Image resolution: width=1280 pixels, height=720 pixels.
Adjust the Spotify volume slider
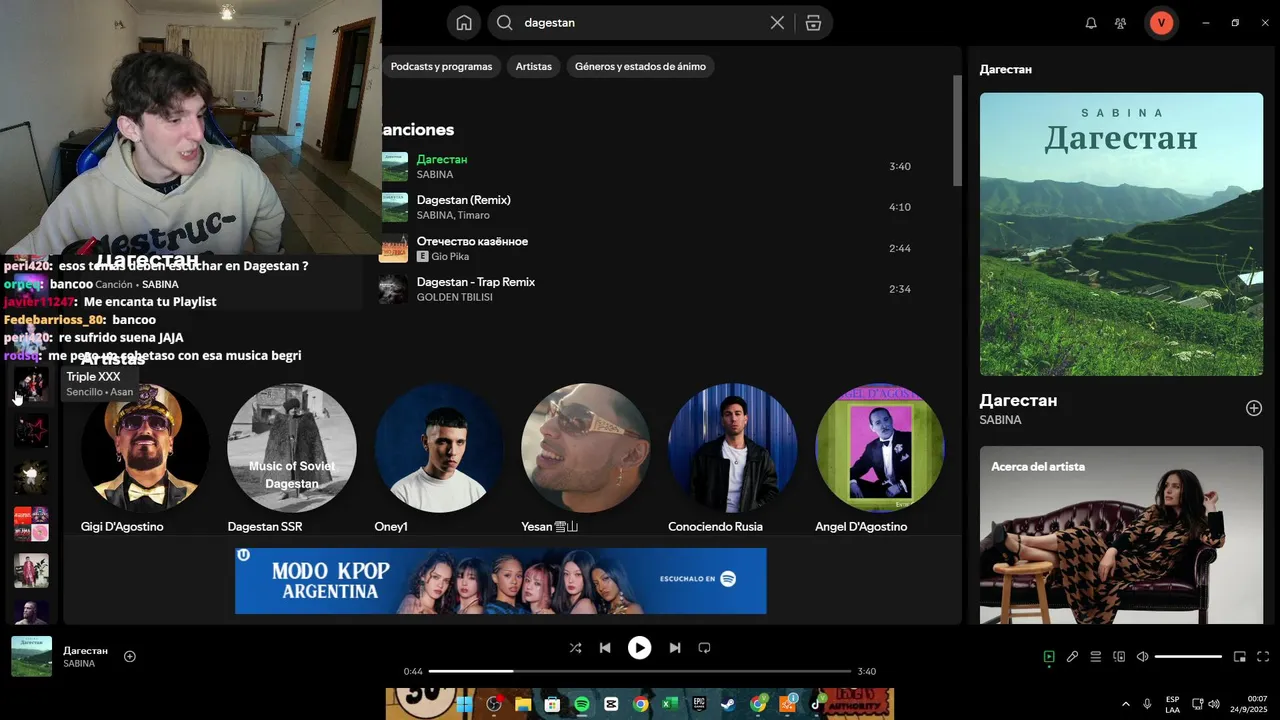click(1188, 657)
